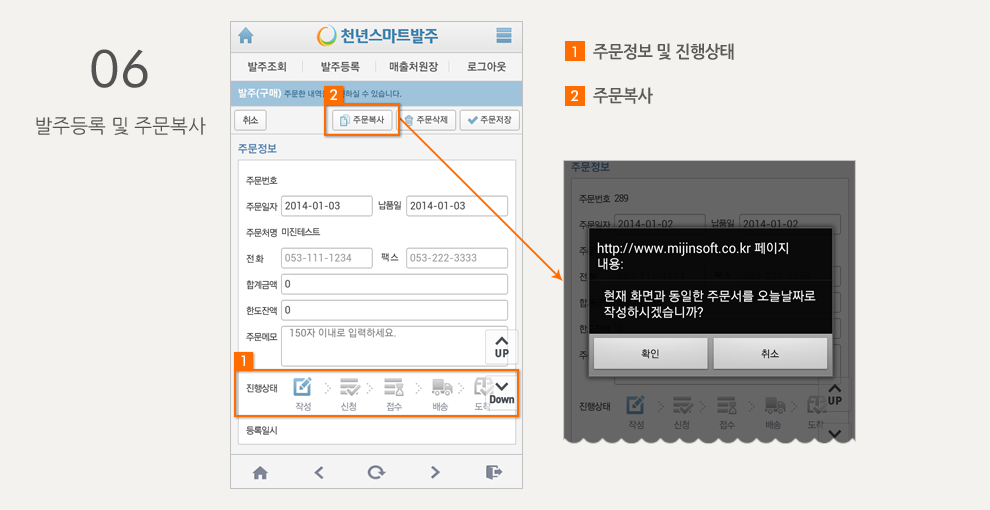The image size is (990, 510).
Task: Tap the exit icon in the bottom bar
Action: pyautogui.click(x=494, y=472)
